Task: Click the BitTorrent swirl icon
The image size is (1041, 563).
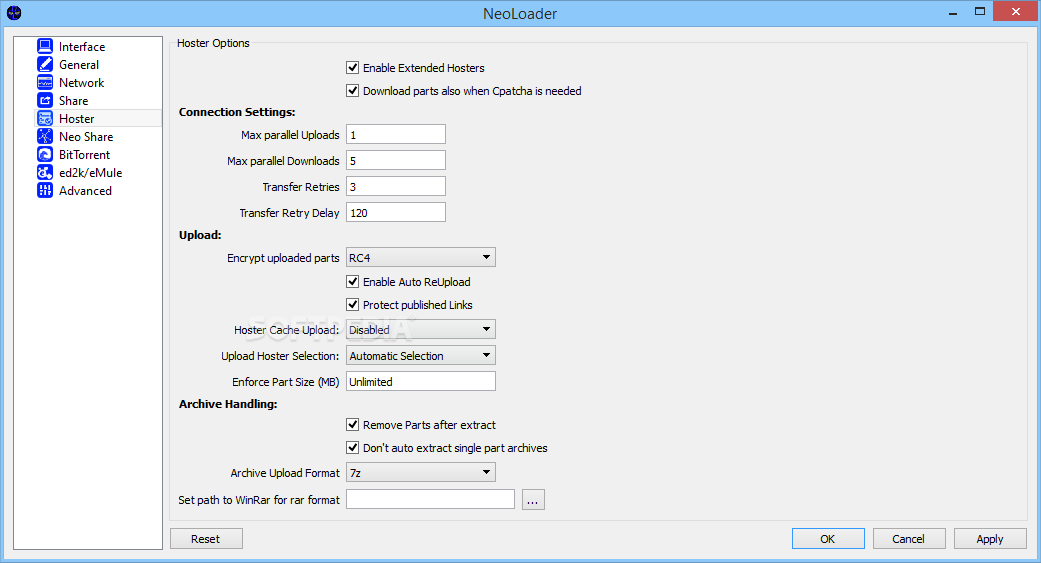Action: (x=44, y=154)
